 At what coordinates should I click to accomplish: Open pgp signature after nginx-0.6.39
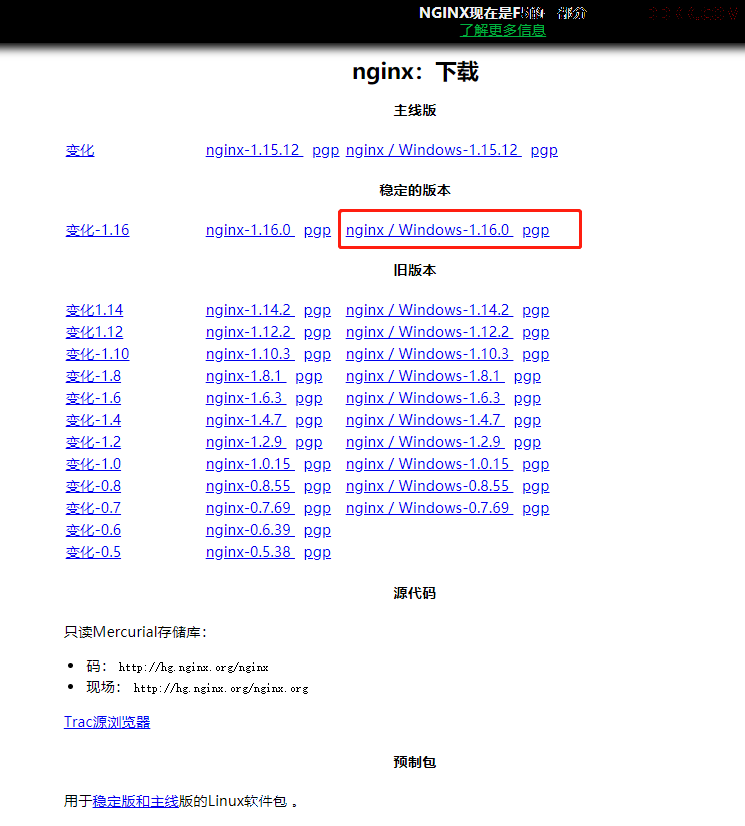click(317, 530)
